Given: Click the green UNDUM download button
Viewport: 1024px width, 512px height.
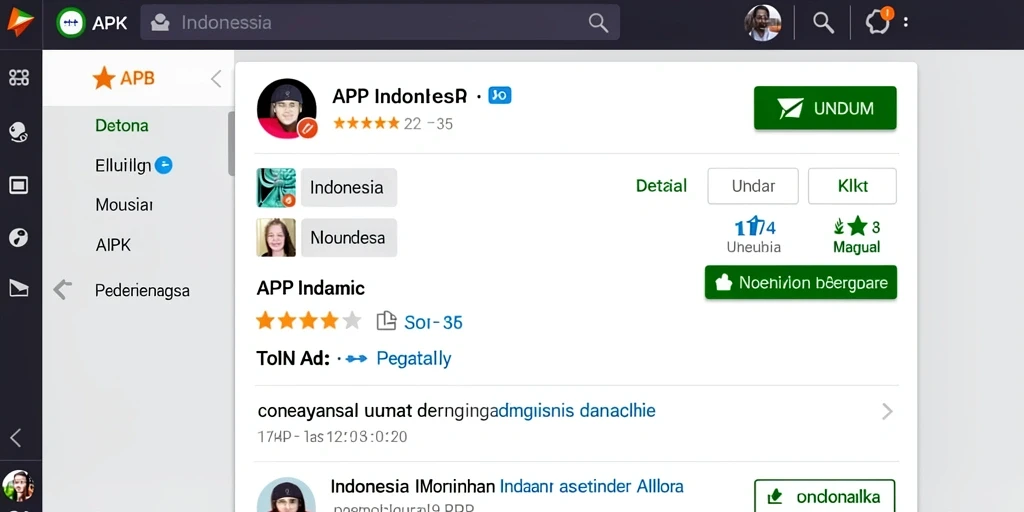Looking at the screenshot, I should point(825,108).
